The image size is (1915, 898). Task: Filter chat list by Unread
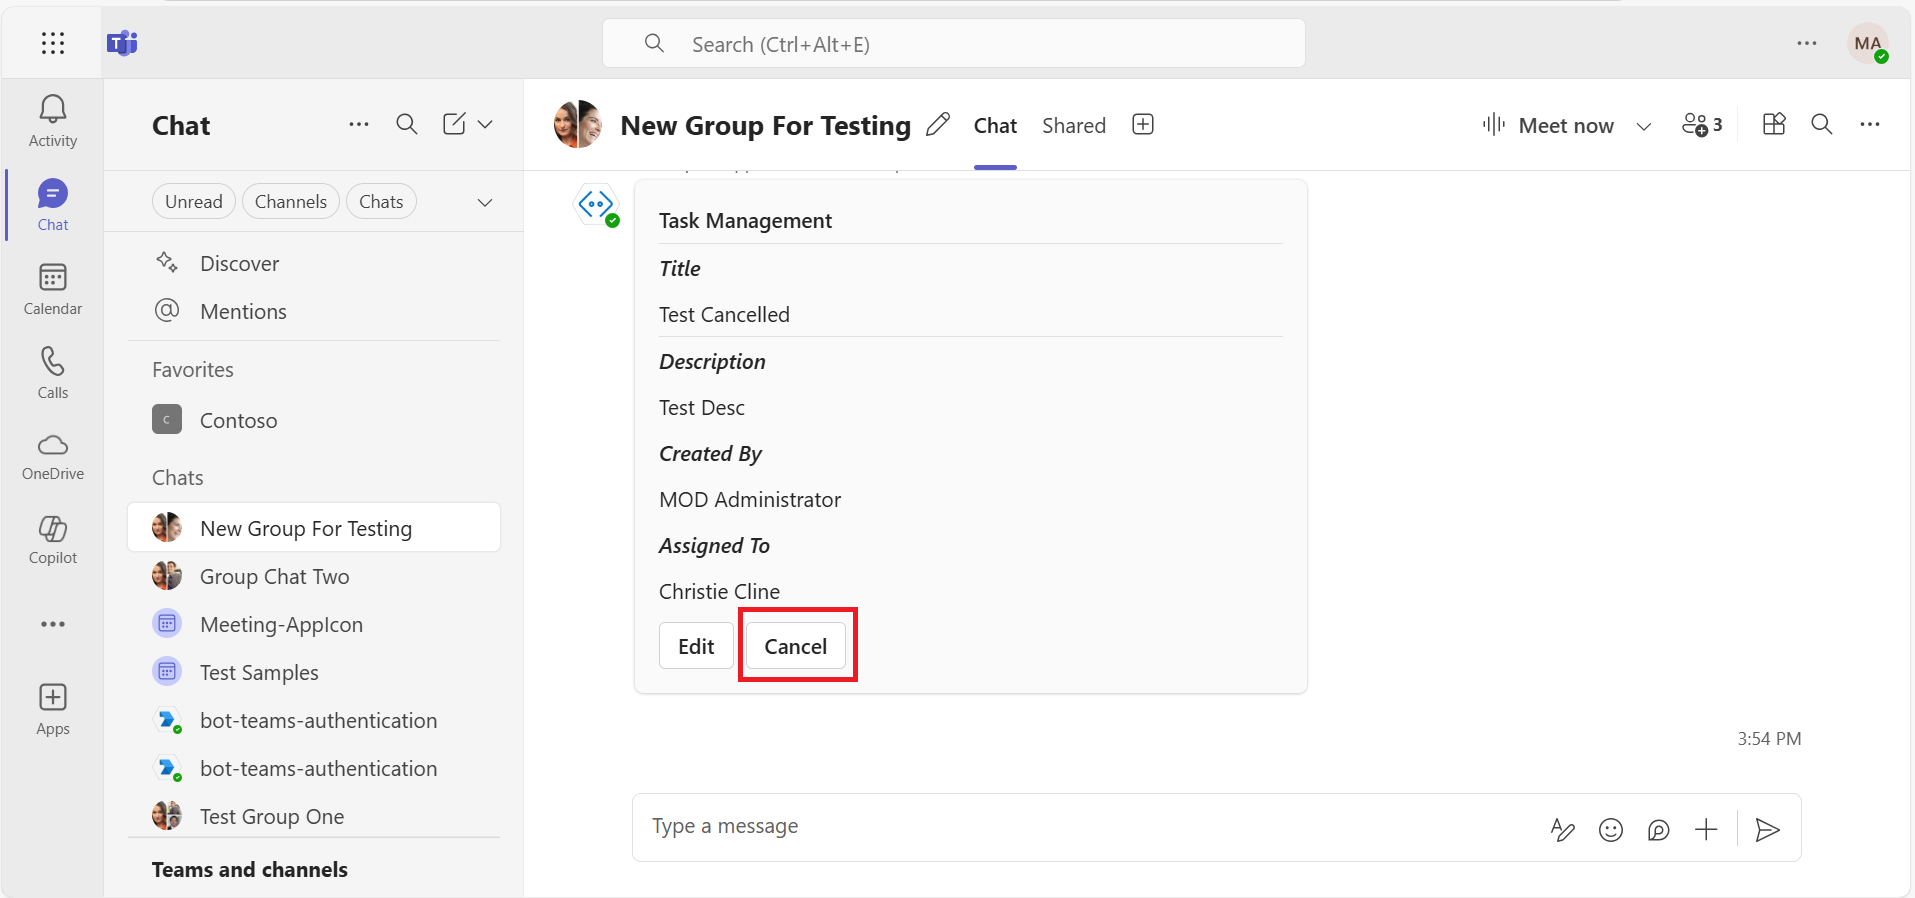click(x=194, y=202)
